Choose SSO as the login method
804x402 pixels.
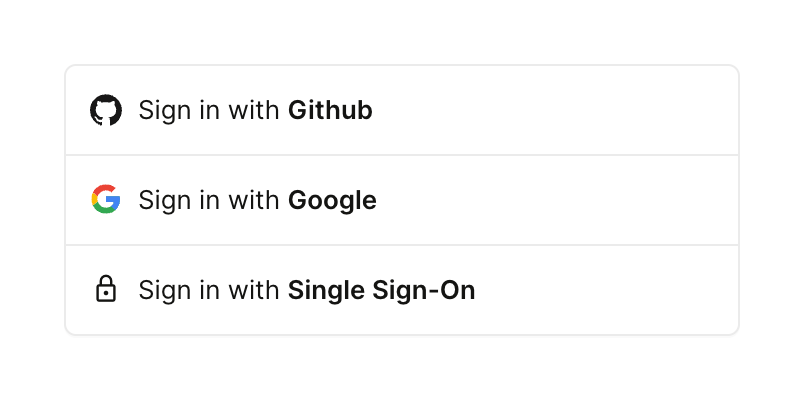coord(402,290)
